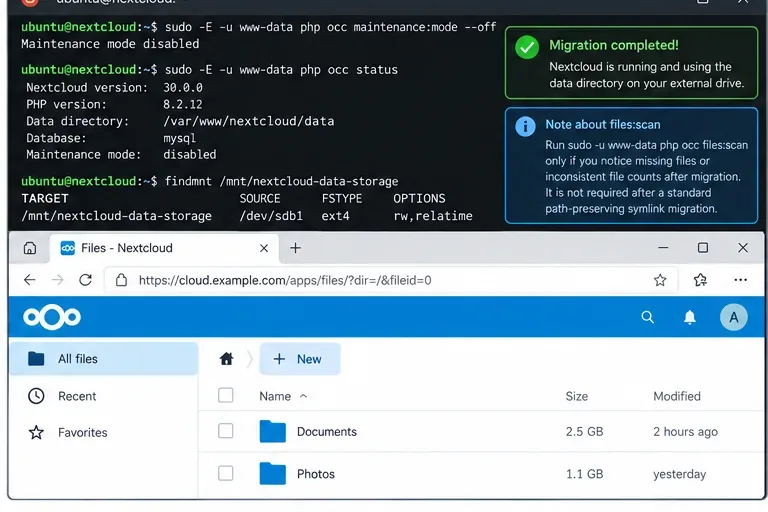The width and height of the screenshot is (768, 512).
Task: Click 'rw,relatime' in findmnt output
Action: point(433,216)
